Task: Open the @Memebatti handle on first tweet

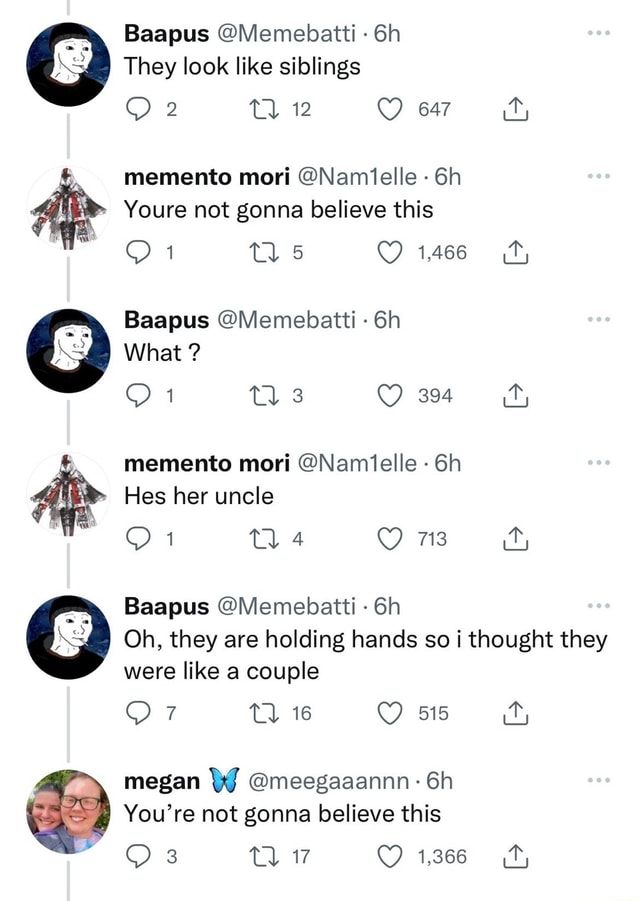Action: [286, 34]
